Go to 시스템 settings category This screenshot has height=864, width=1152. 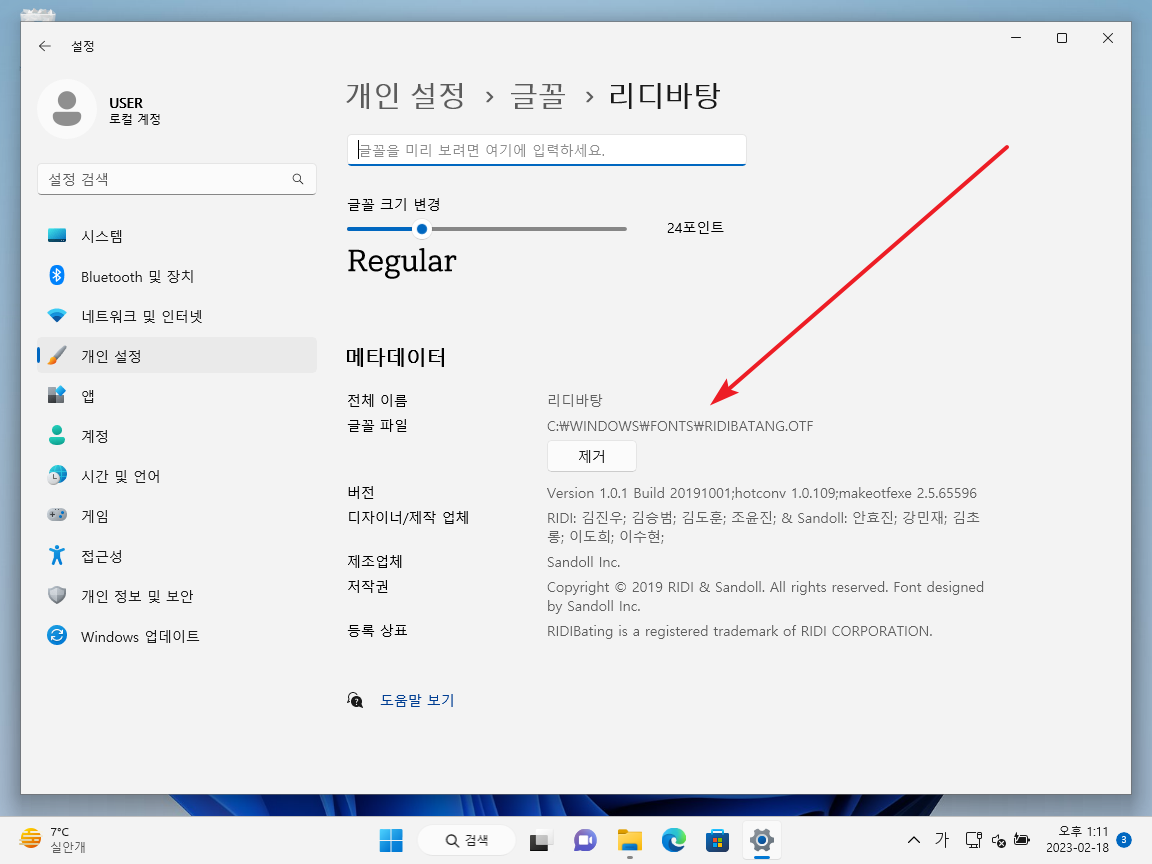177,236
